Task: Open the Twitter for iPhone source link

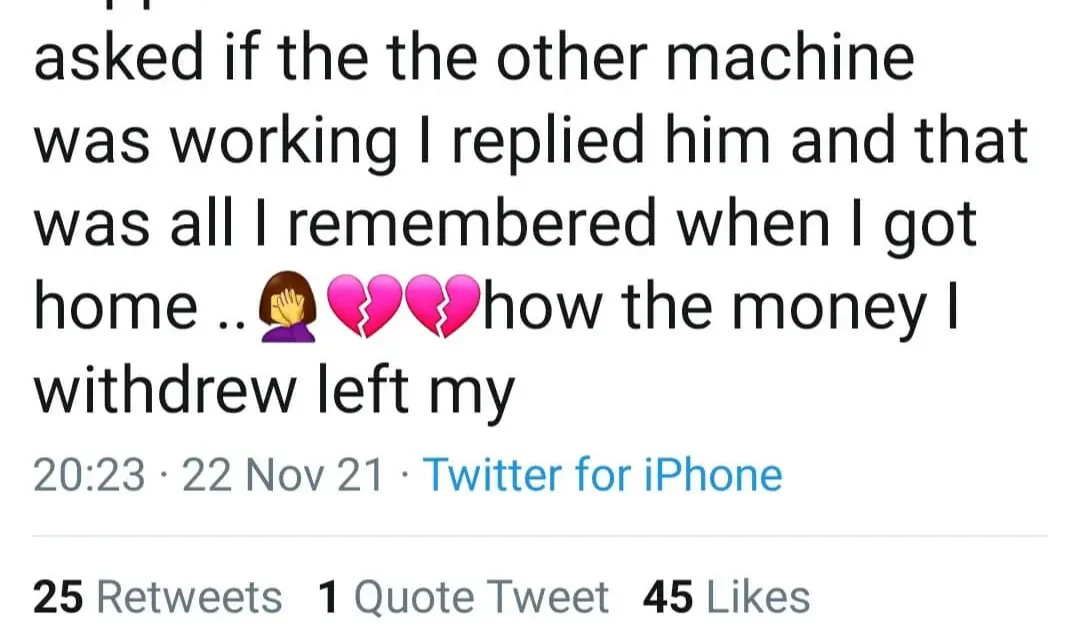Action: (603, 474)
